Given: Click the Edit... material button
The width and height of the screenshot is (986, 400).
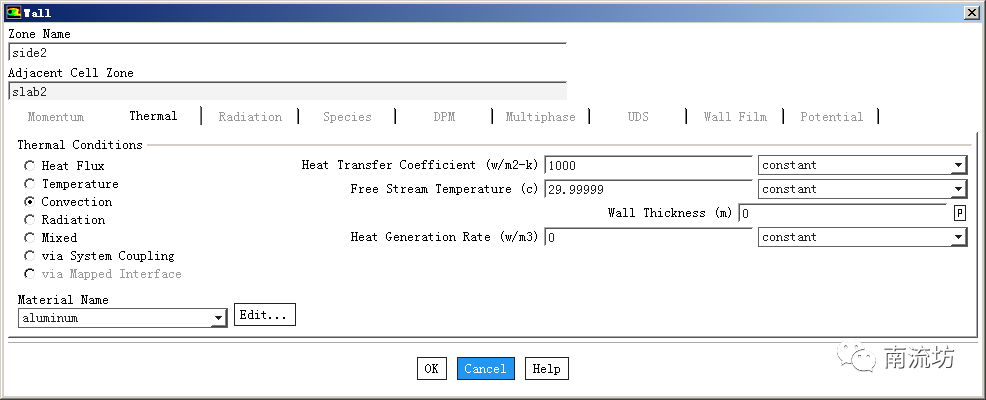Looking at the screenshot, I should [265, 315].
